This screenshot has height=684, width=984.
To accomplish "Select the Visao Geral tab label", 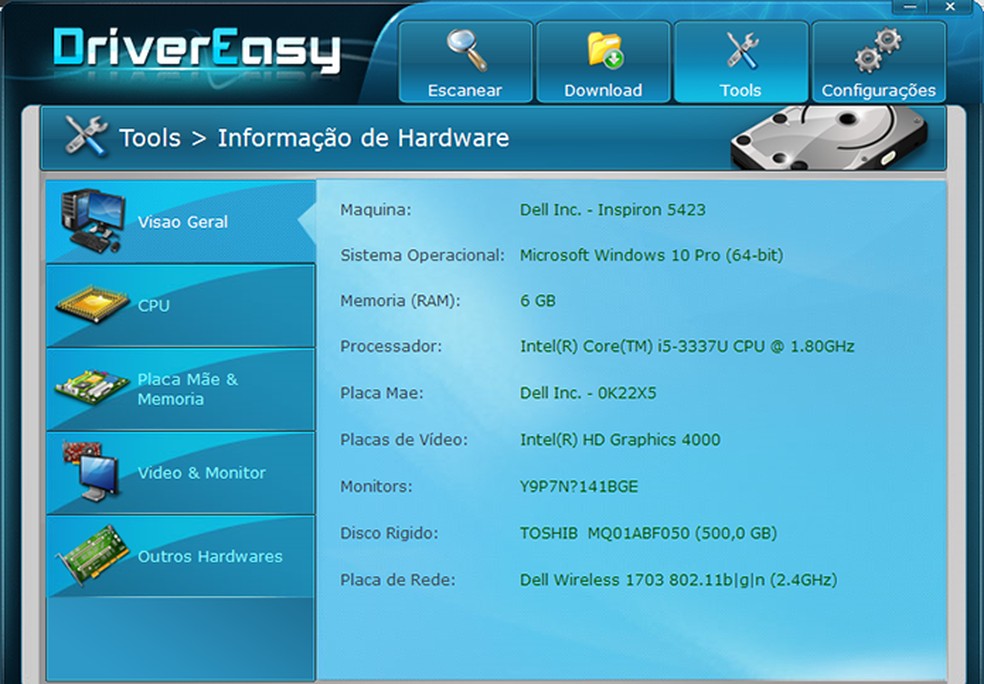I will click(183, 222).
